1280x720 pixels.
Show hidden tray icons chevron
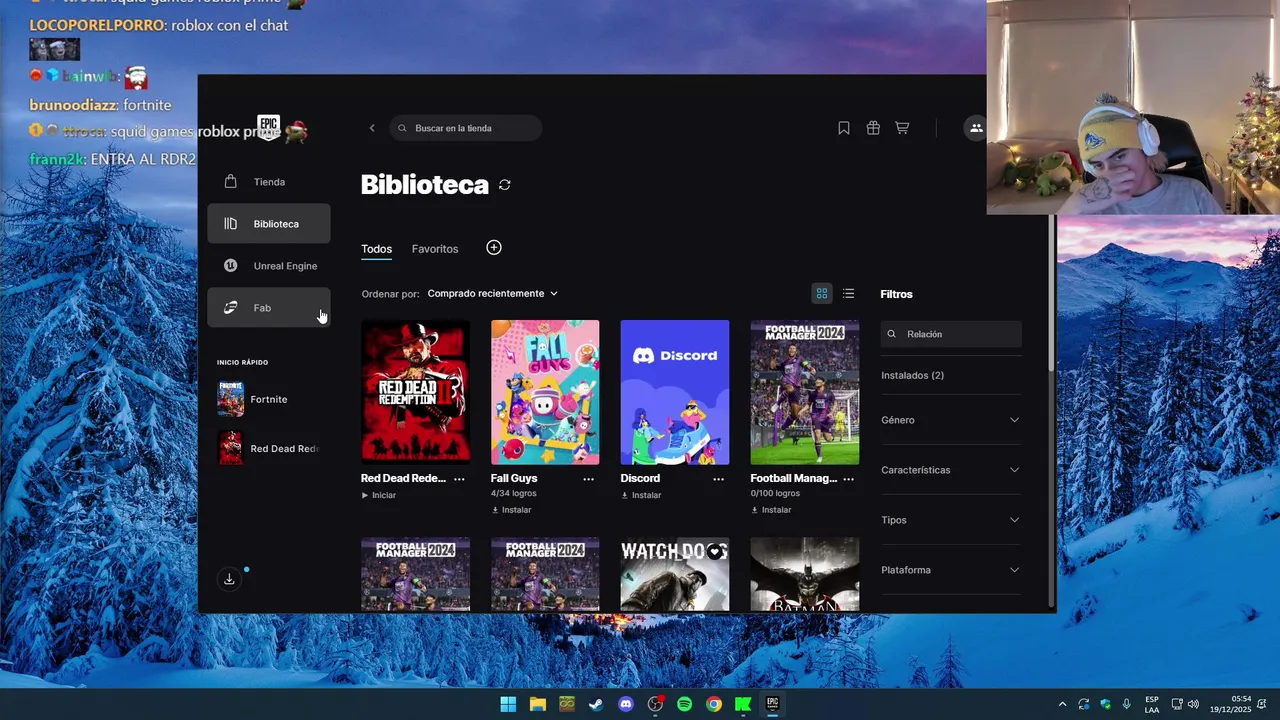pyautogui.click(x=1062, y=704)
